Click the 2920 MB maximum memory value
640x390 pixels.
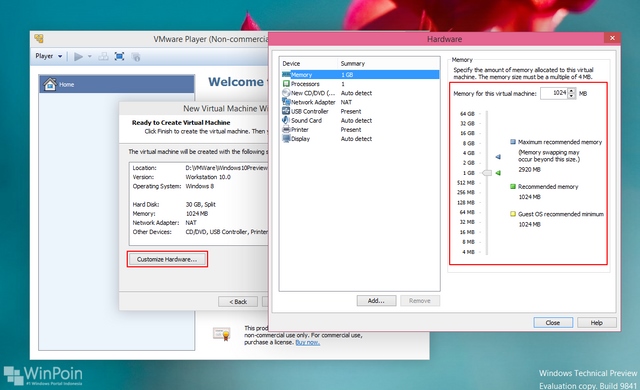pyautogui.click(x=529, y=169)
